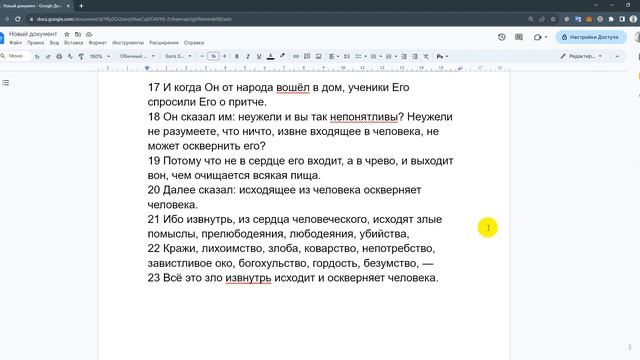The width and height of the screenshot is (640, 360).
Task: Click the Настройки Доступа share button
Action: pyautogui.click(x=591, y=37)
